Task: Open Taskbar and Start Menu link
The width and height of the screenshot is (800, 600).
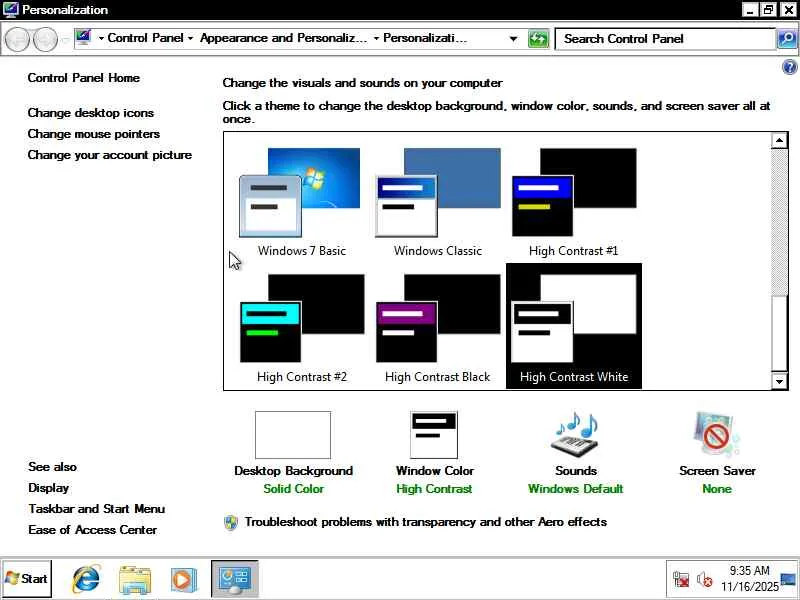Action: pos(96,509)
